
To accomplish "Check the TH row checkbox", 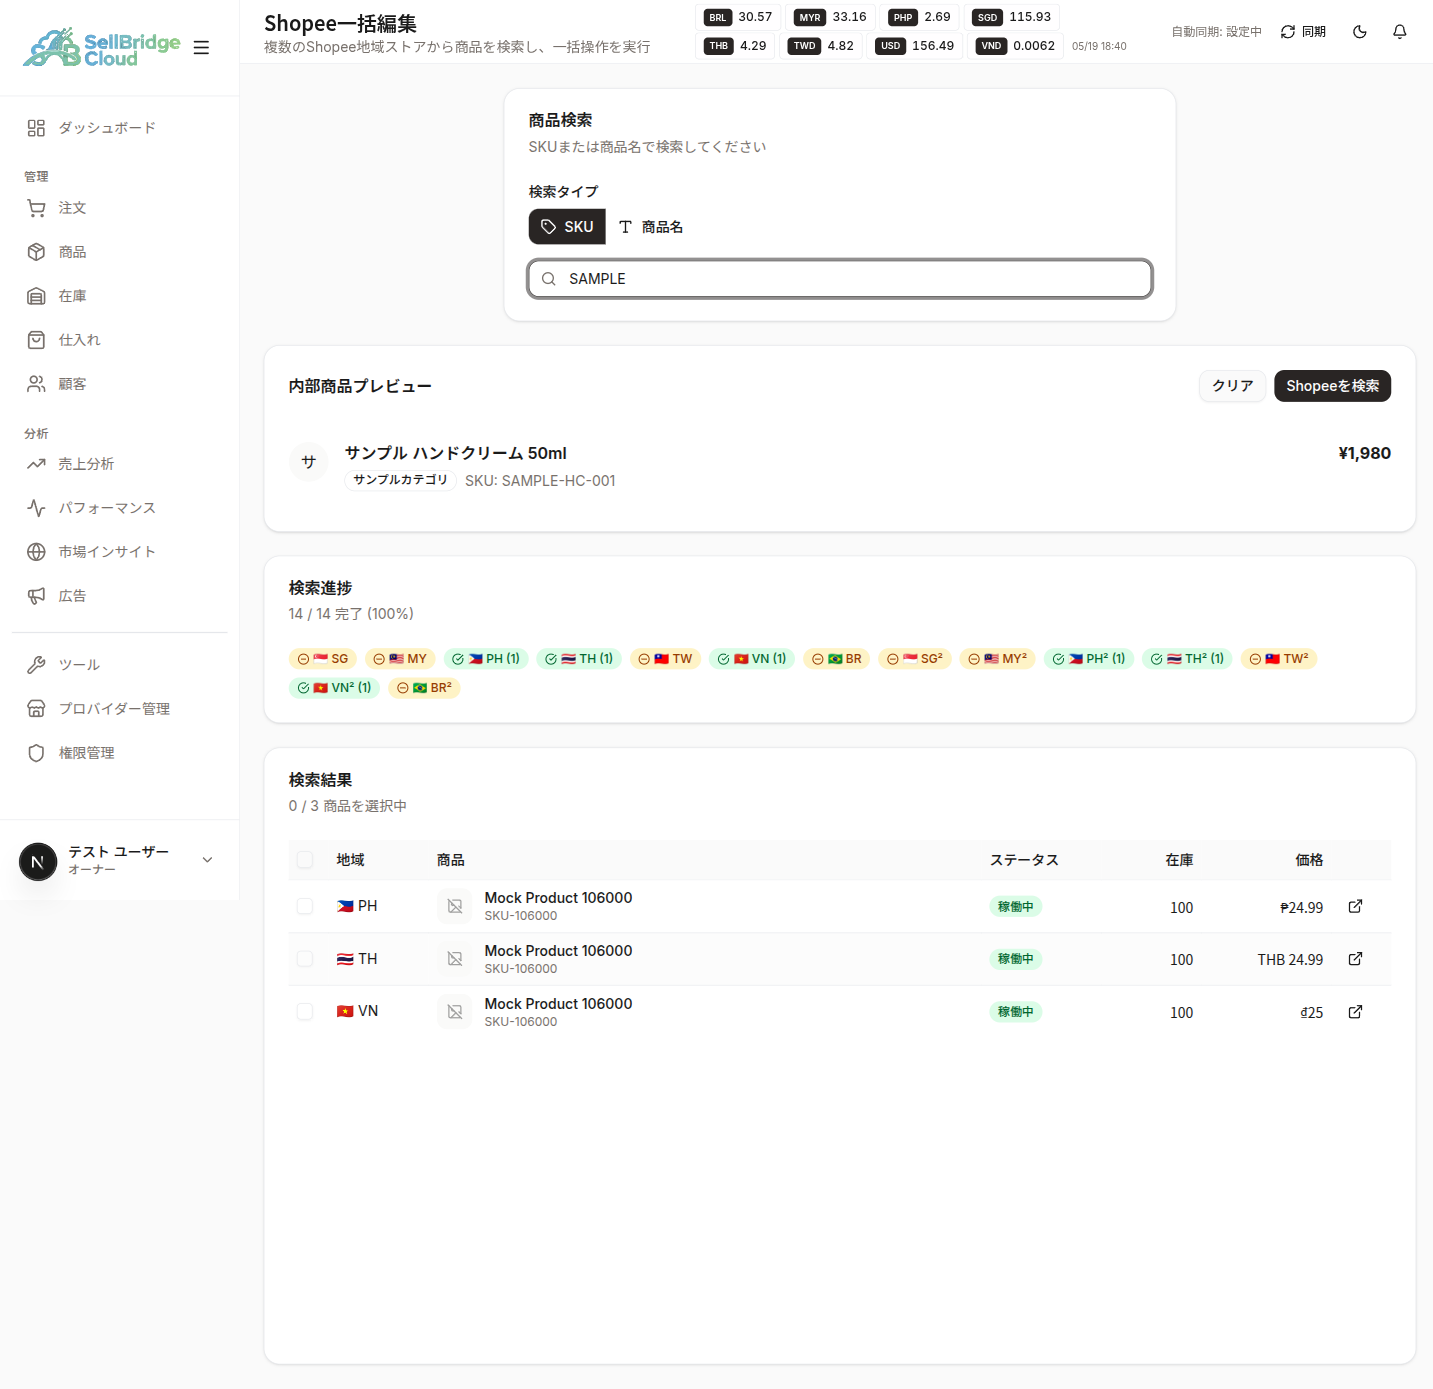I will (305, 959).
